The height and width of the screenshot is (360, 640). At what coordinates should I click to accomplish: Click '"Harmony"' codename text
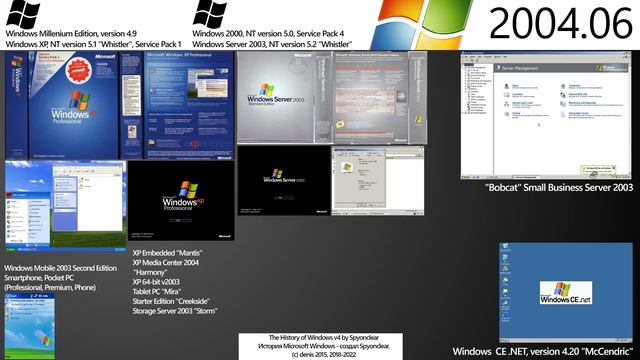[150, 272]
